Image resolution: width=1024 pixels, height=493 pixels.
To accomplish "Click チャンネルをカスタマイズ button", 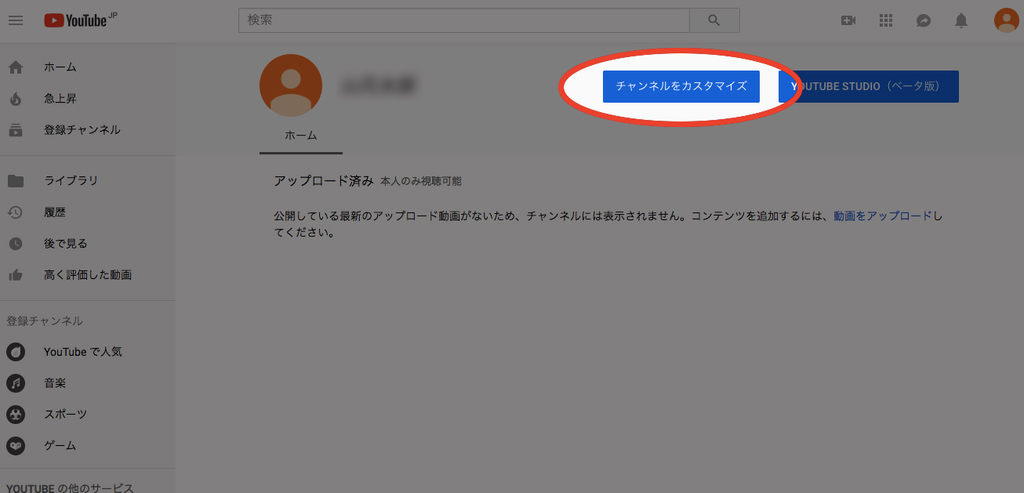I will (x=681, y=86).
